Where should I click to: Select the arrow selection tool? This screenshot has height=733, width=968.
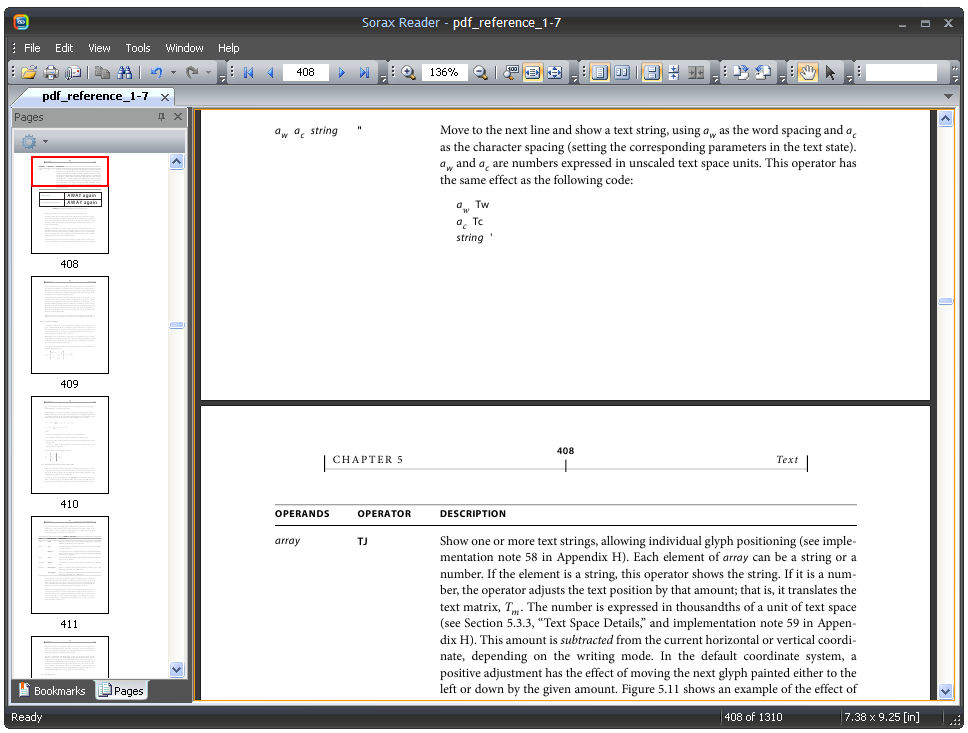tap(830, 73)
